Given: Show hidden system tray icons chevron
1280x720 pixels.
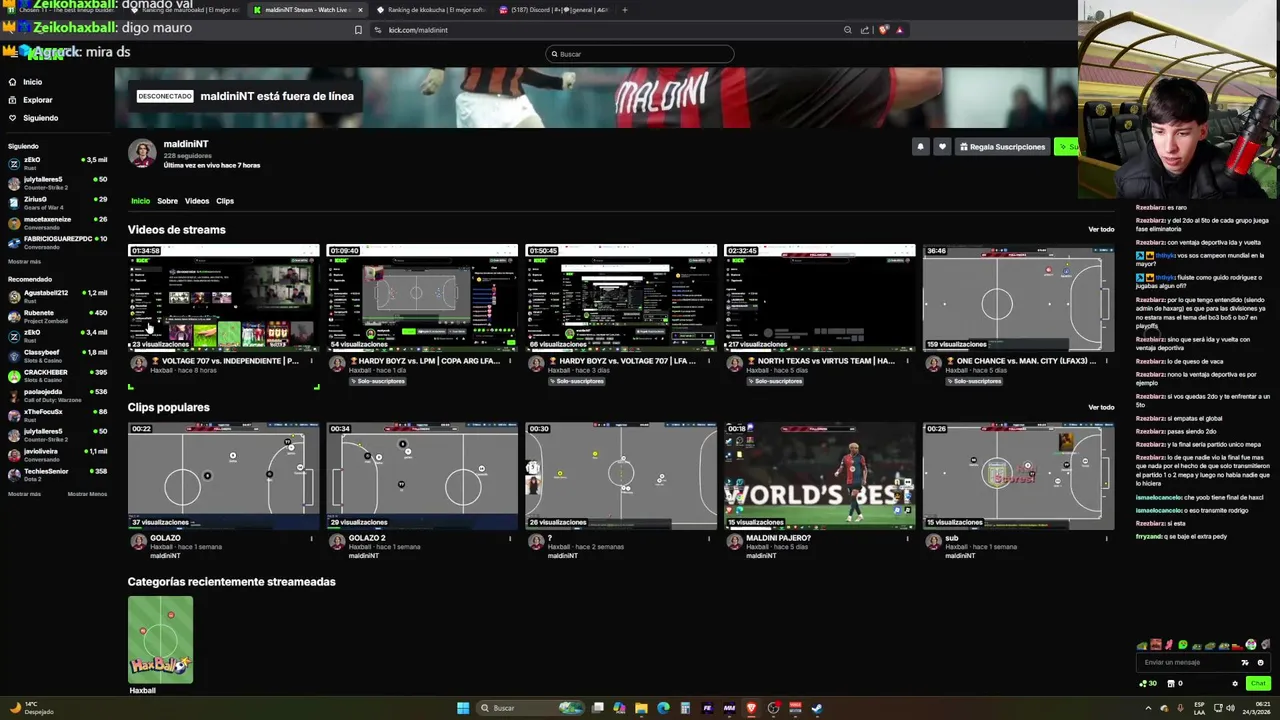Looking at the screenshot, I should [x=1148, y=708].
